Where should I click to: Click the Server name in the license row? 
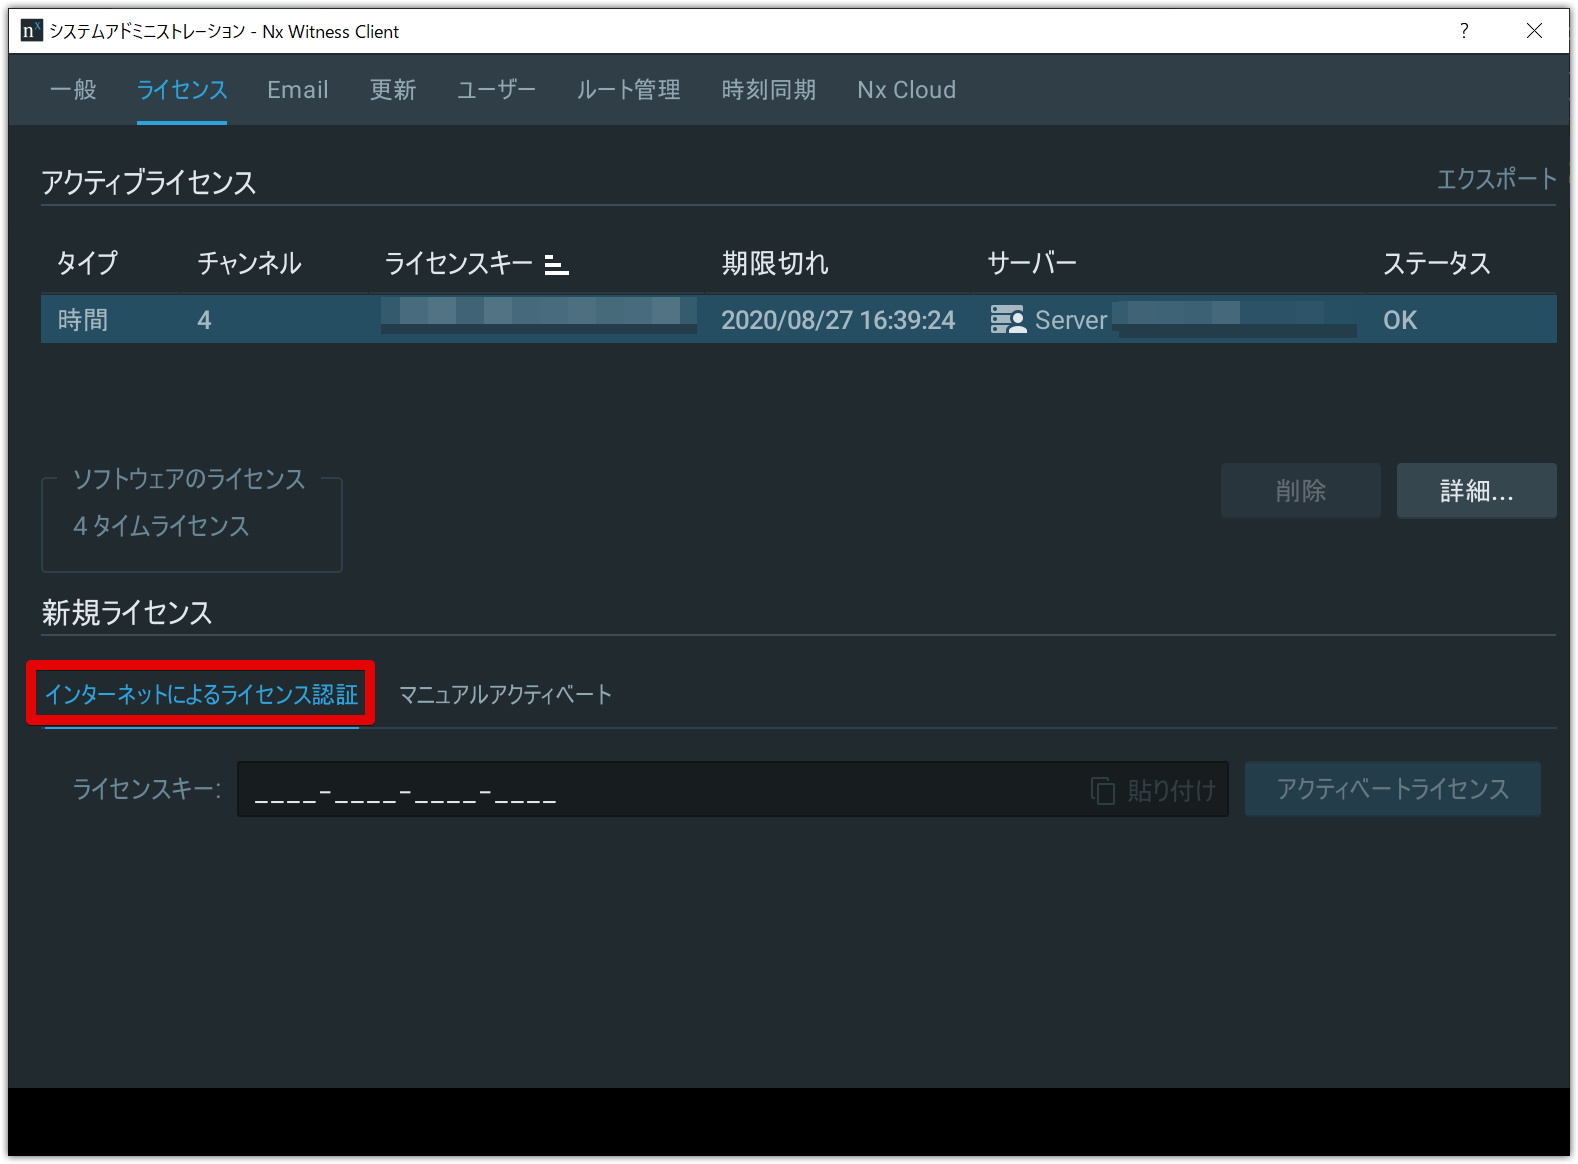tap(1071, 320)
